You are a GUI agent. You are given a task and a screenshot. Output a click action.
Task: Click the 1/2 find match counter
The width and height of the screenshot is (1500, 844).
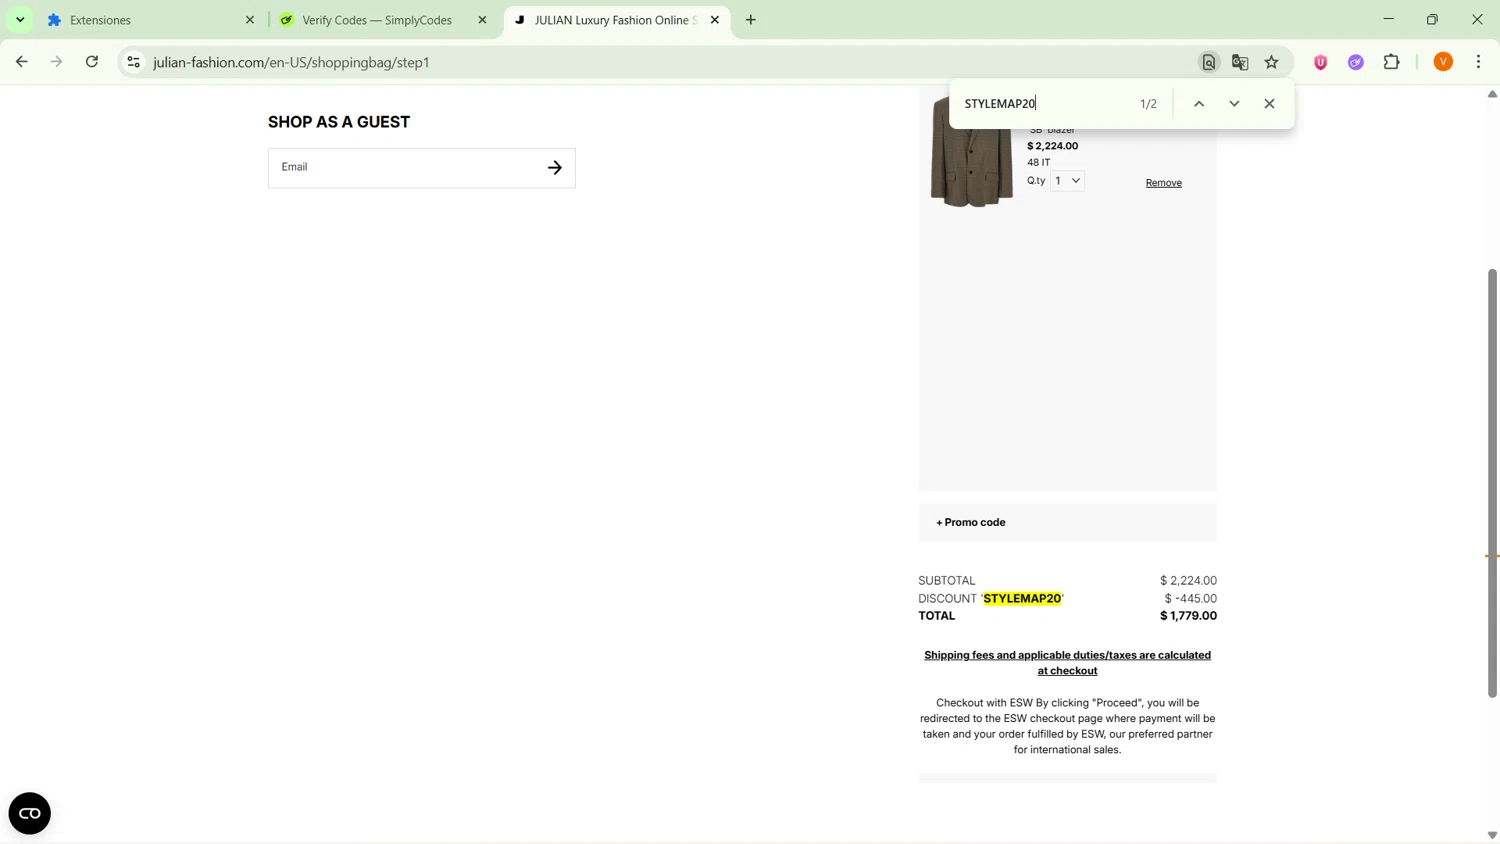pos(1148,104)
